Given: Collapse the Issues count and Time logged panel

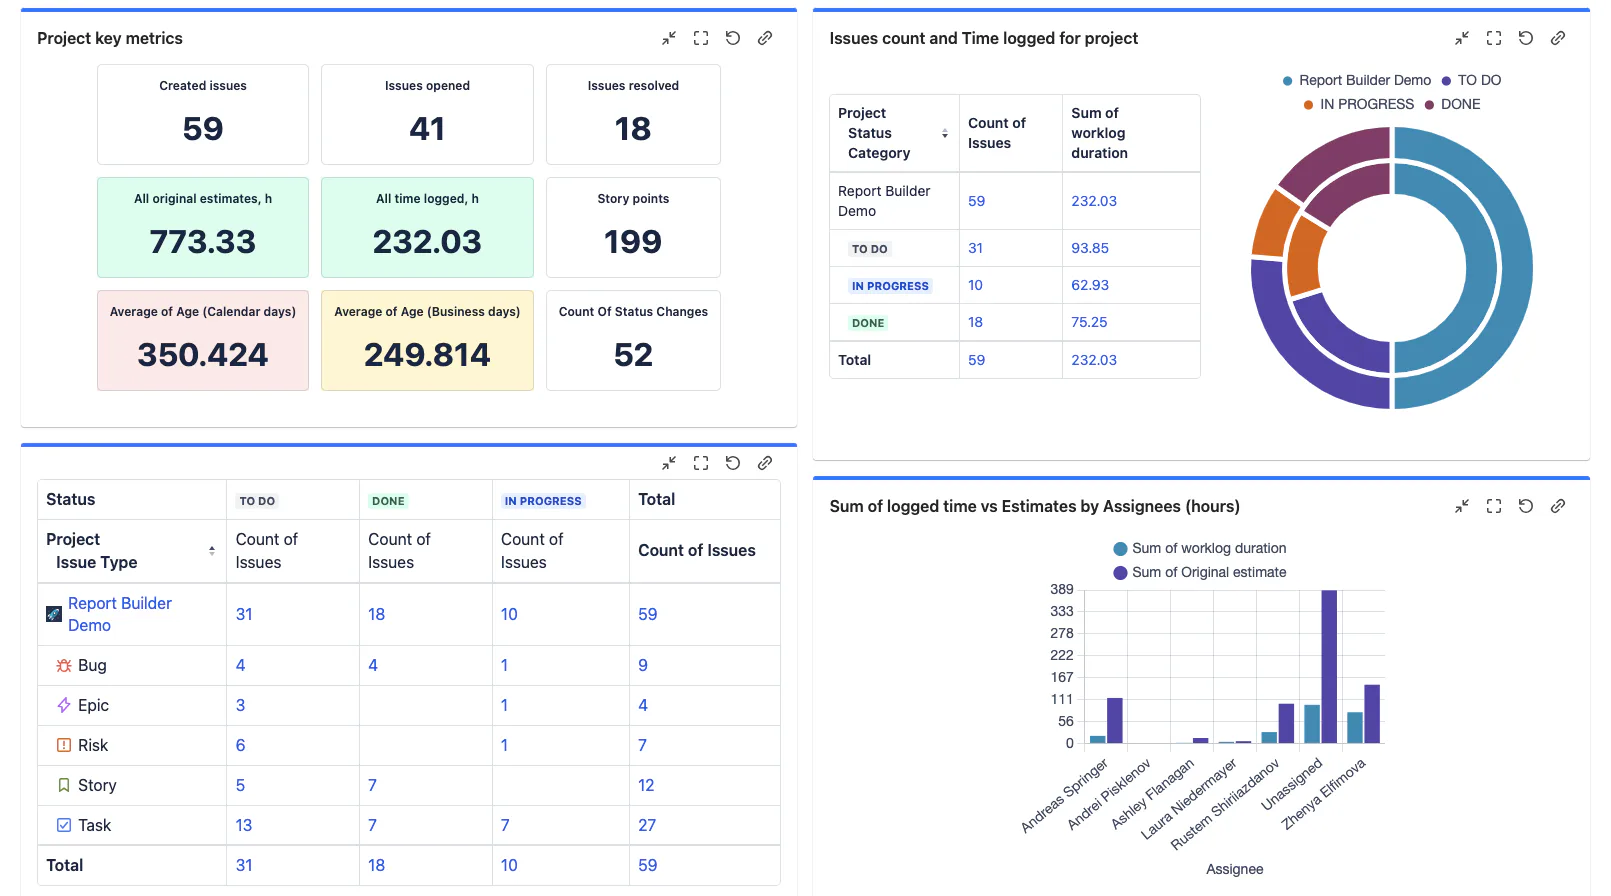Looking at the screenshot, I should tap(1462, 38).
